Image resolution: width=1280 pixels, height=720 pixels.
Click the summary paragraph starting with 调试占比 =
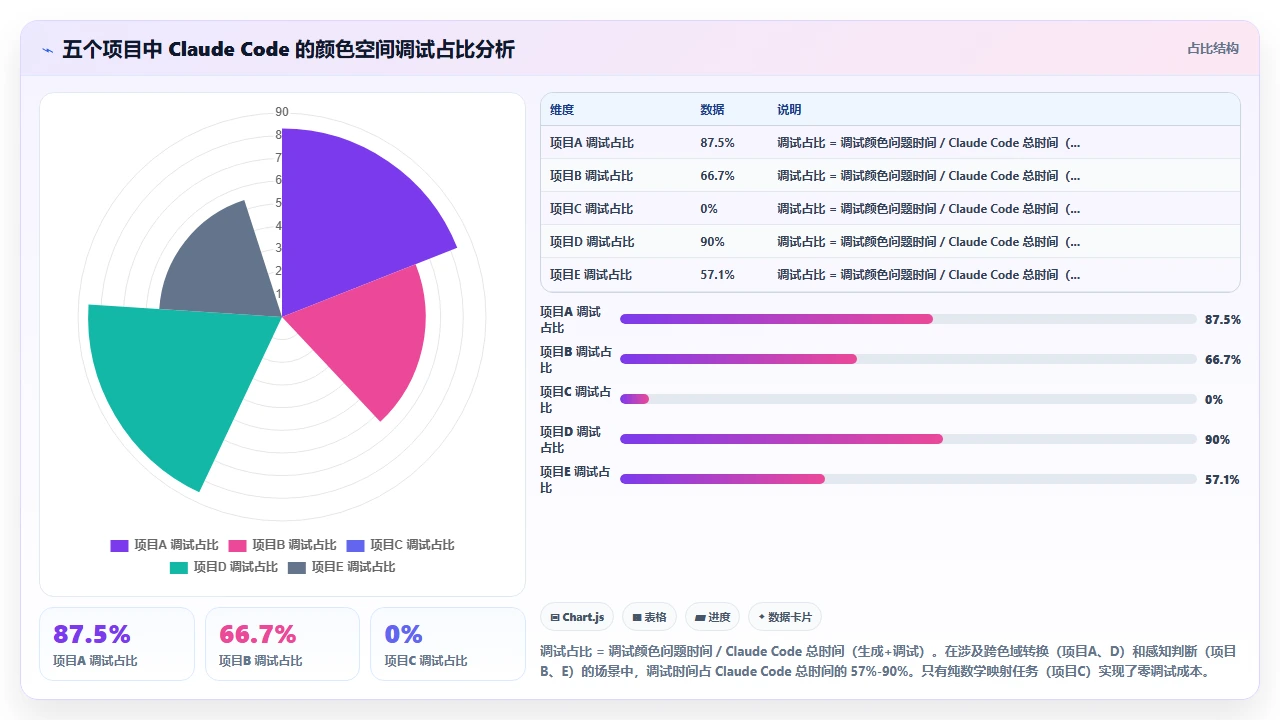click(x=889, y=662)
